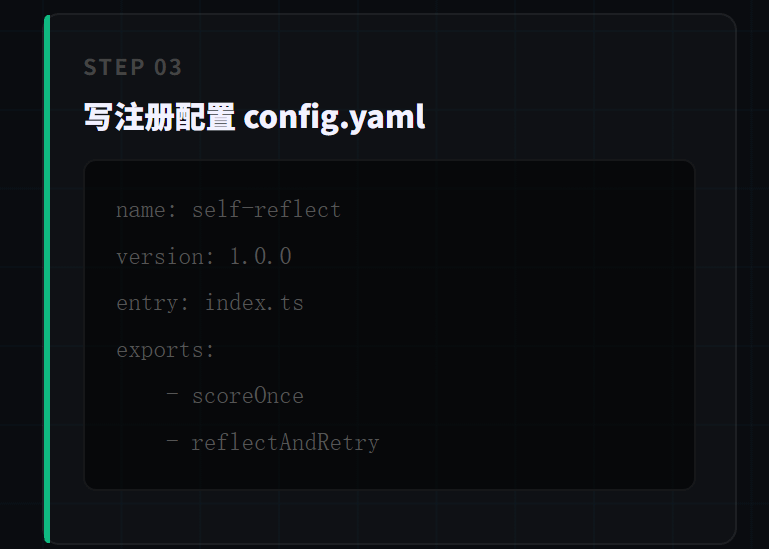Click the word entry in code block

(147, 303)
